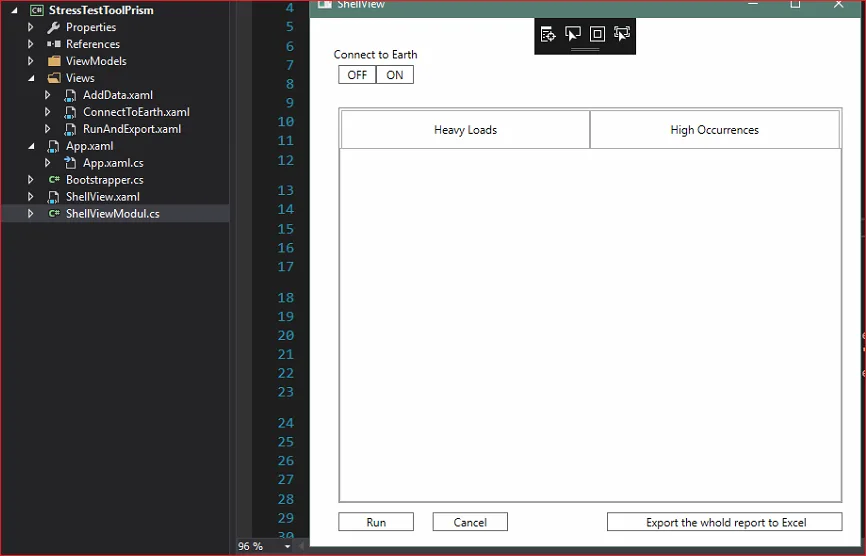Enable Select Element debug toolbar icon
Viewport: 866px width, 556px height.
[573, 34]
